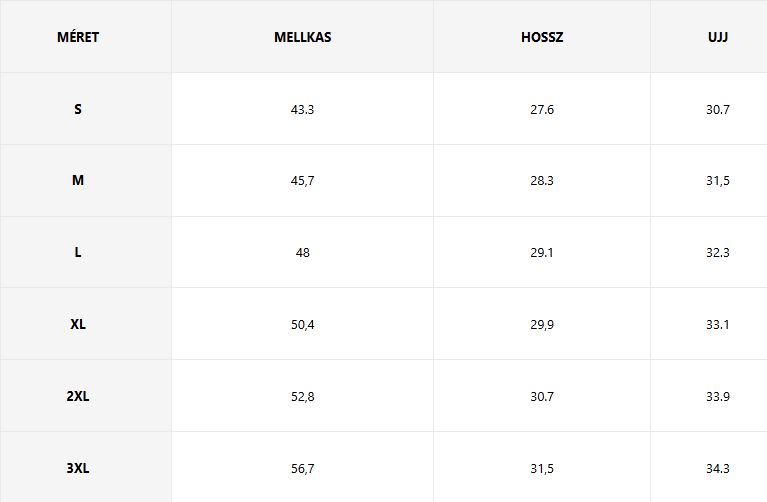Select the 3XL size row label
767x502 pixels.
click(78, 467)
